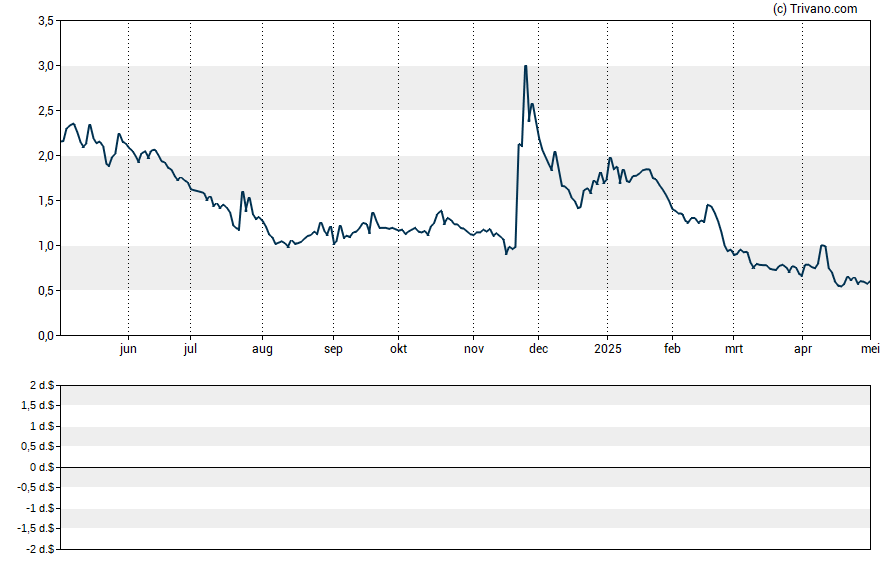This screenshot has width=888, height=565.
Task: Click the 3,0 price axis value
Action: [x=46, y=66]
